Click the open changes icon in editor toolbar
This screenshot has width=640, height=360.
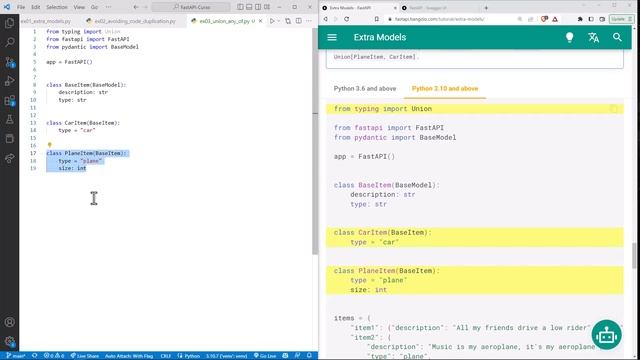pos(288,21)
